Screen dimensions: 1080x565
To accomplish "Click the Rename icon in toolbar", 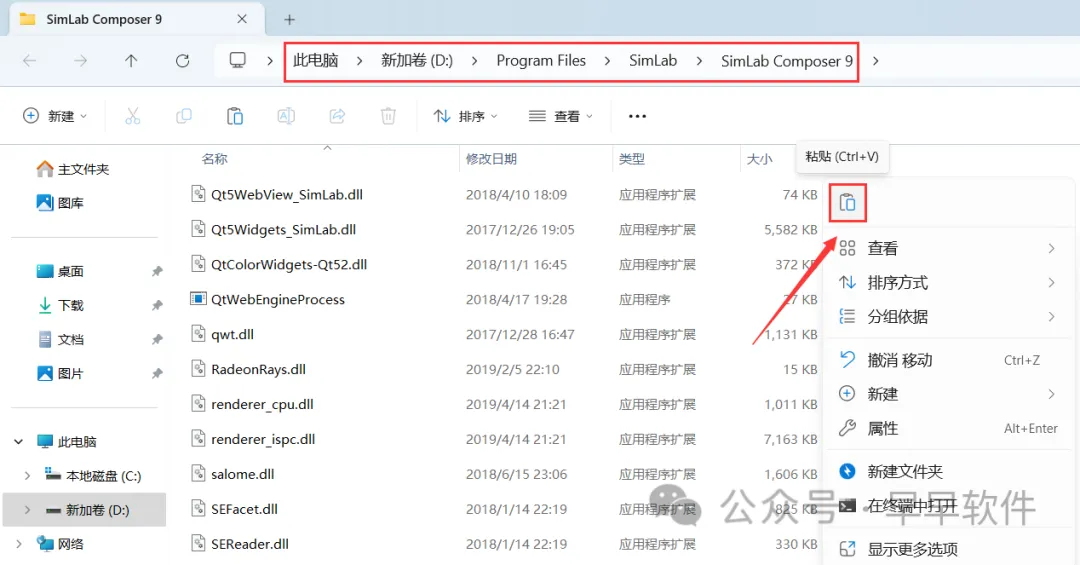I will (286, 116).
